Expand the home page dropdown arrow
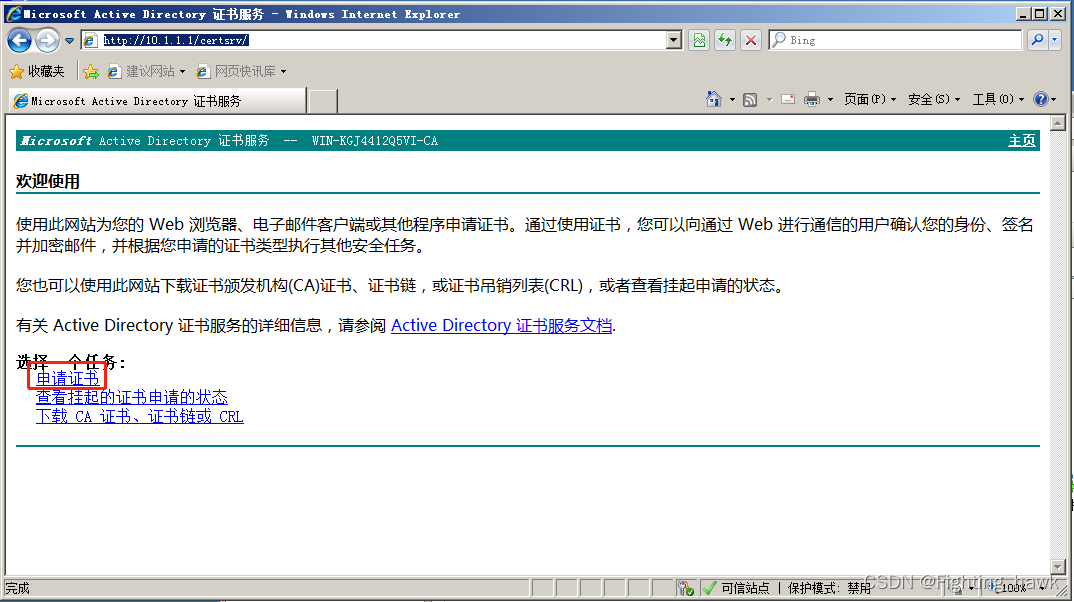The height and width of the screenshot is (602, 1074). pyautogui.click(x=732, y=100)
